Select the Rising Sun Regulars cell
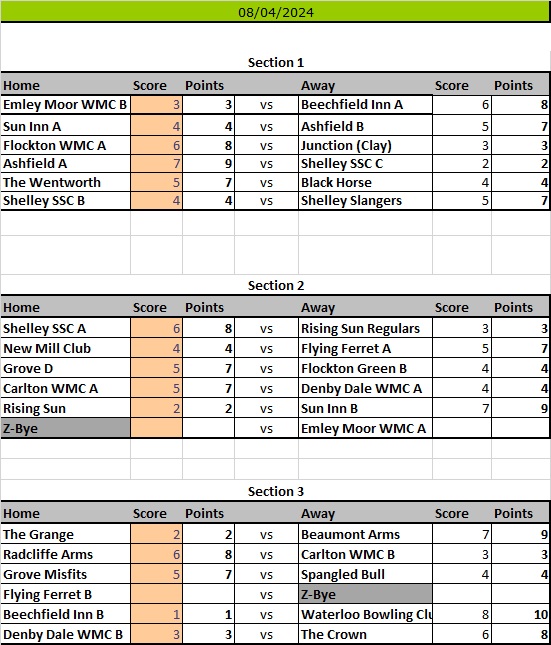The image size is (551, 645). coord(365,328)
